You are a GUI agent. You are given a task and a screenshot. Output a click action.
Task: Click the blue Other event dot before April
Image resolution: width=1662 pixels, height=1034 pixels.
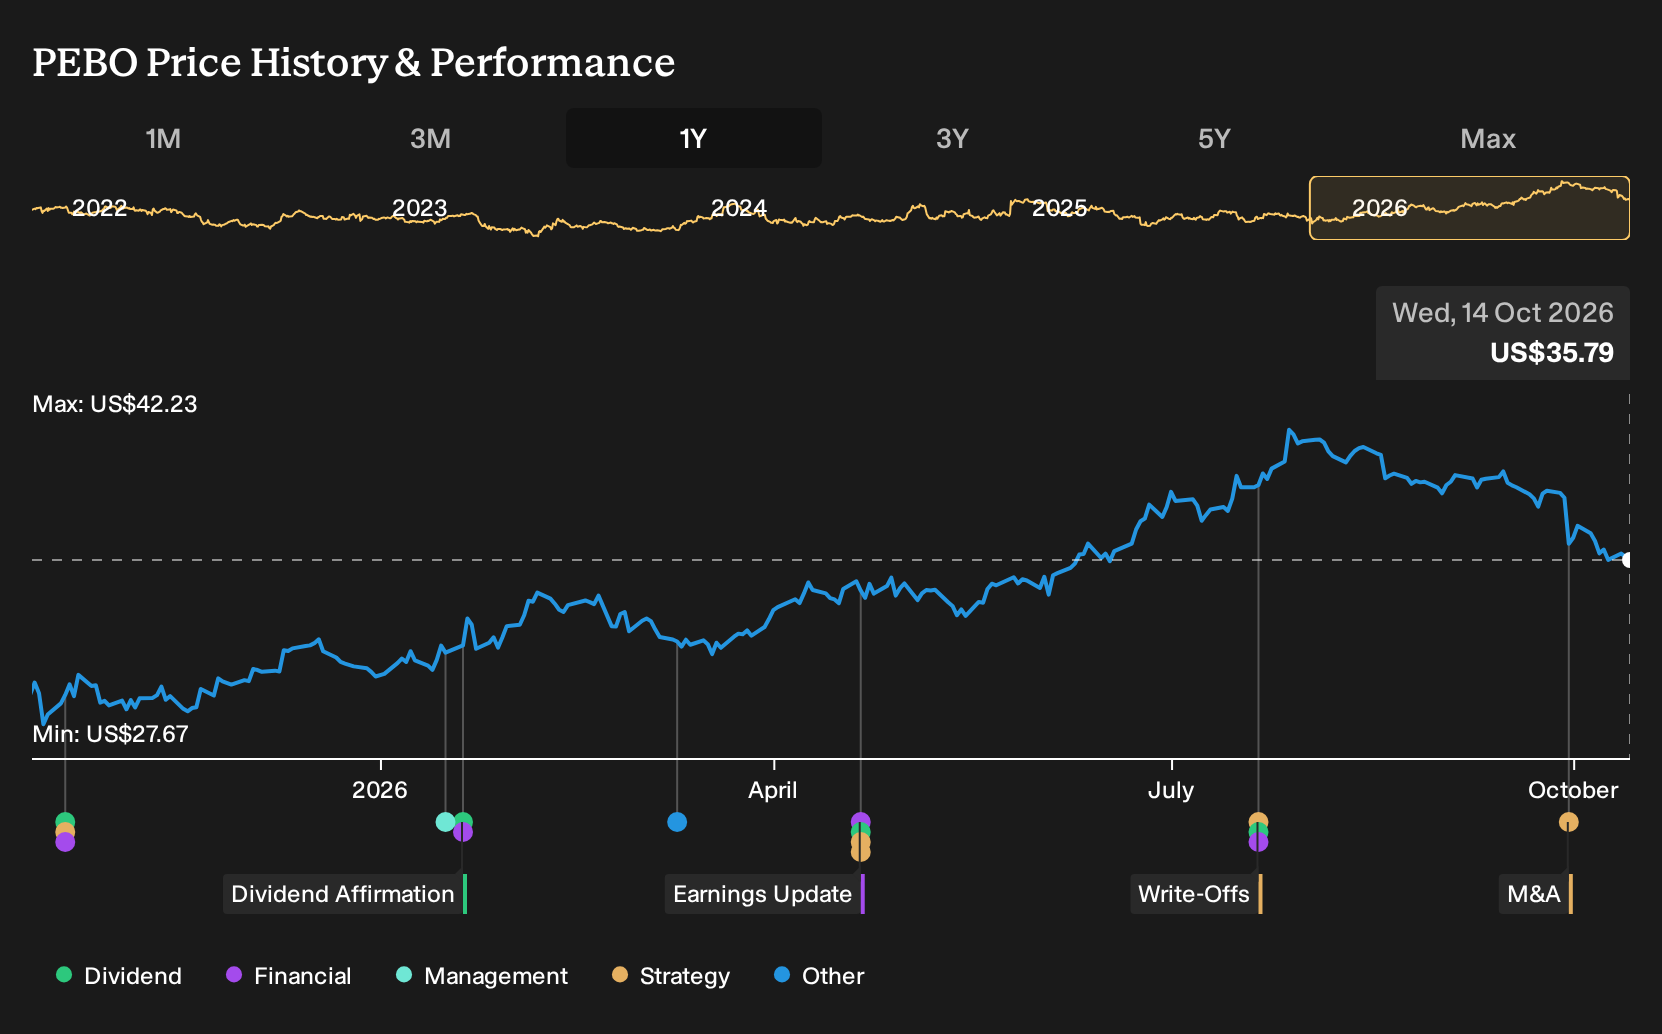(677, 822)
